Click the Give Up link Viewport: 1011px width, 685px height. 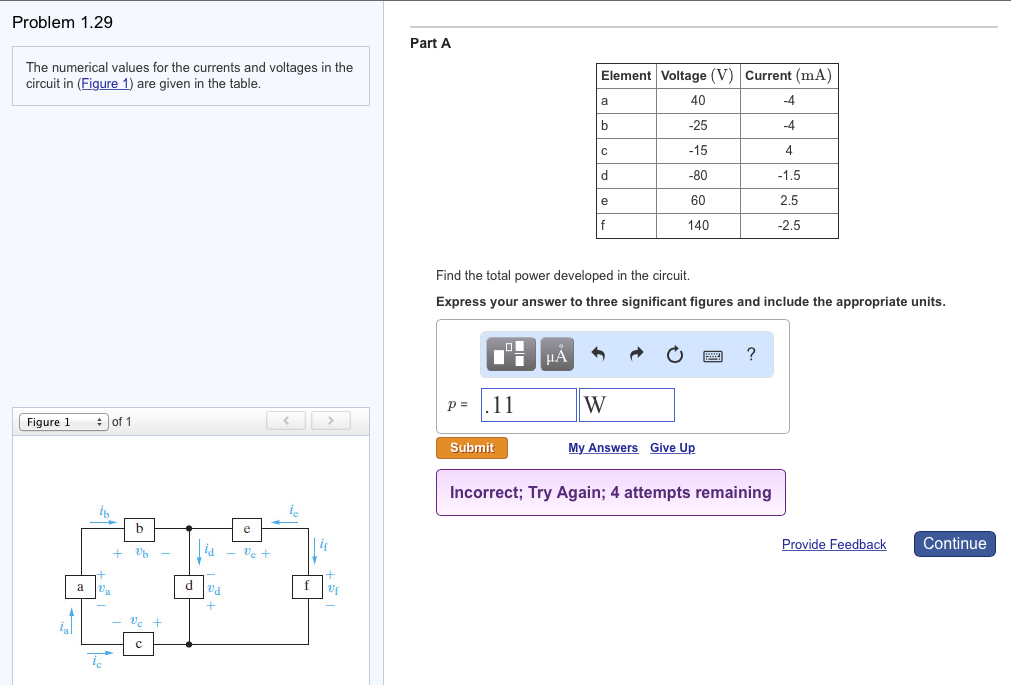[672, 447]
